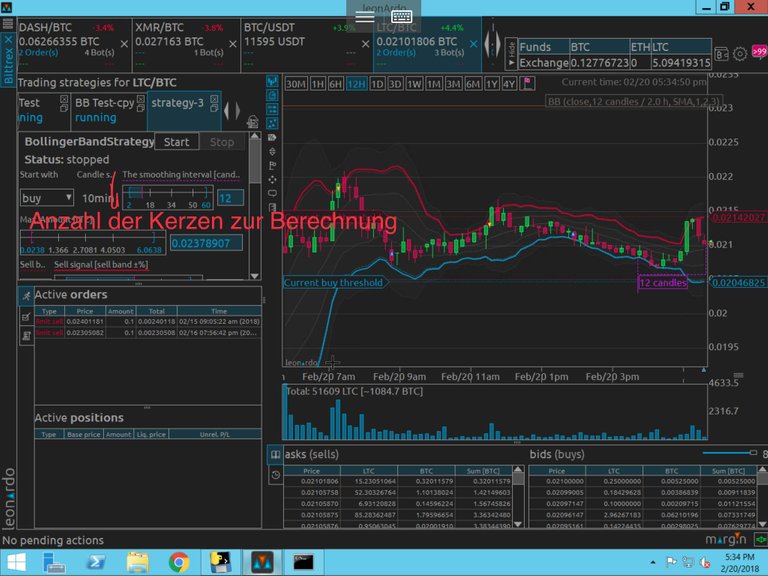Screen dimensions: 768x576
Task: Click the Stop strategy button
Action: (x=222, y=142)
